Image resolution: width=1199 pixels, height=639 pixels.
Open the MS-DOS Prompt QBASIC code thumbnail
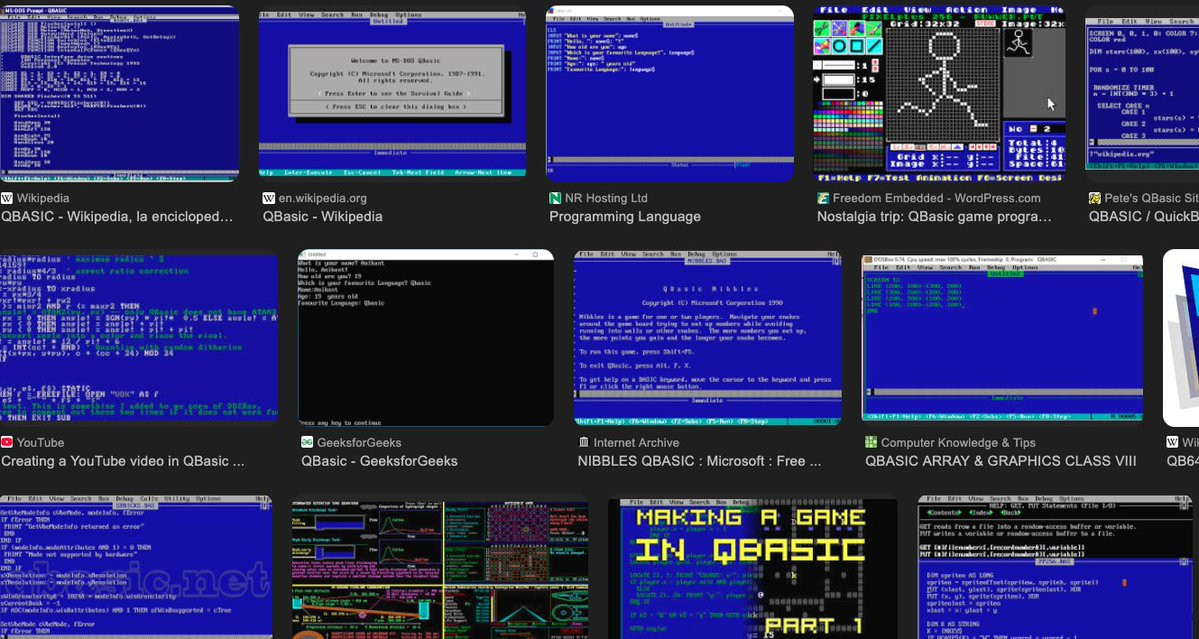tap(119, 93)
